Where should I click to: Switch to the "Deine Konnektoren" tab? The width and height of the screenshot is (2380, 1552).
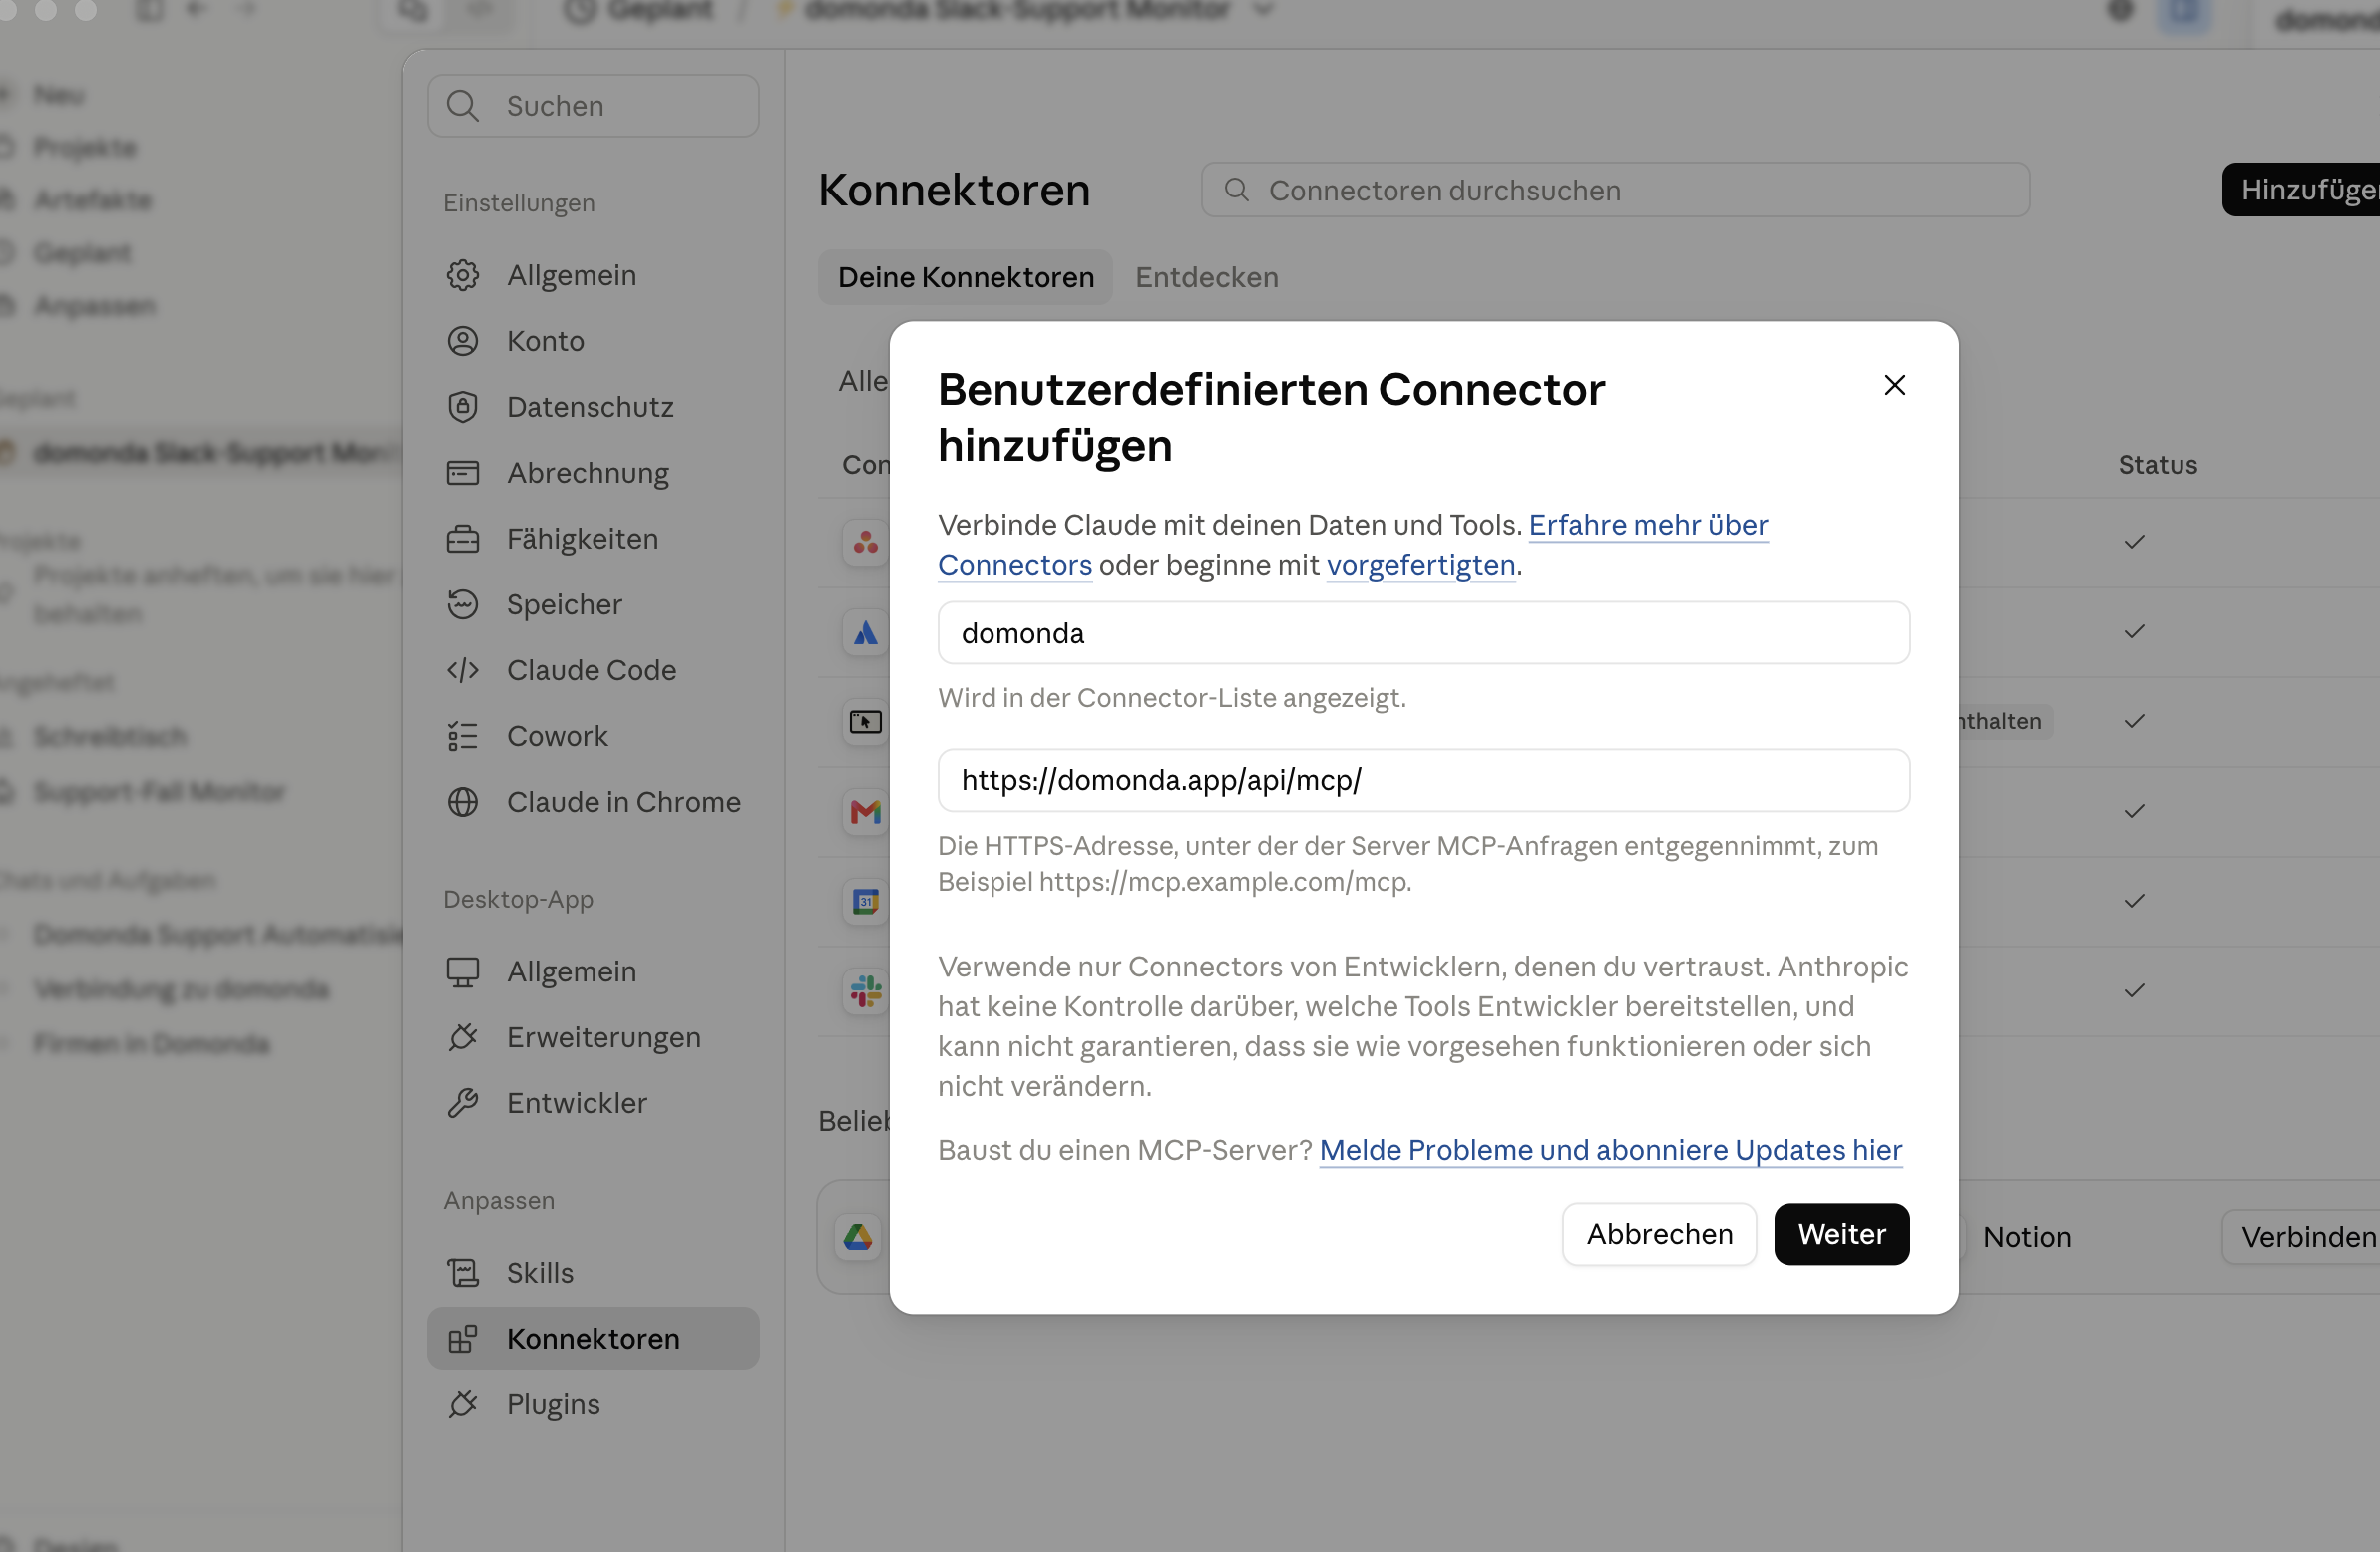point(965,277)
